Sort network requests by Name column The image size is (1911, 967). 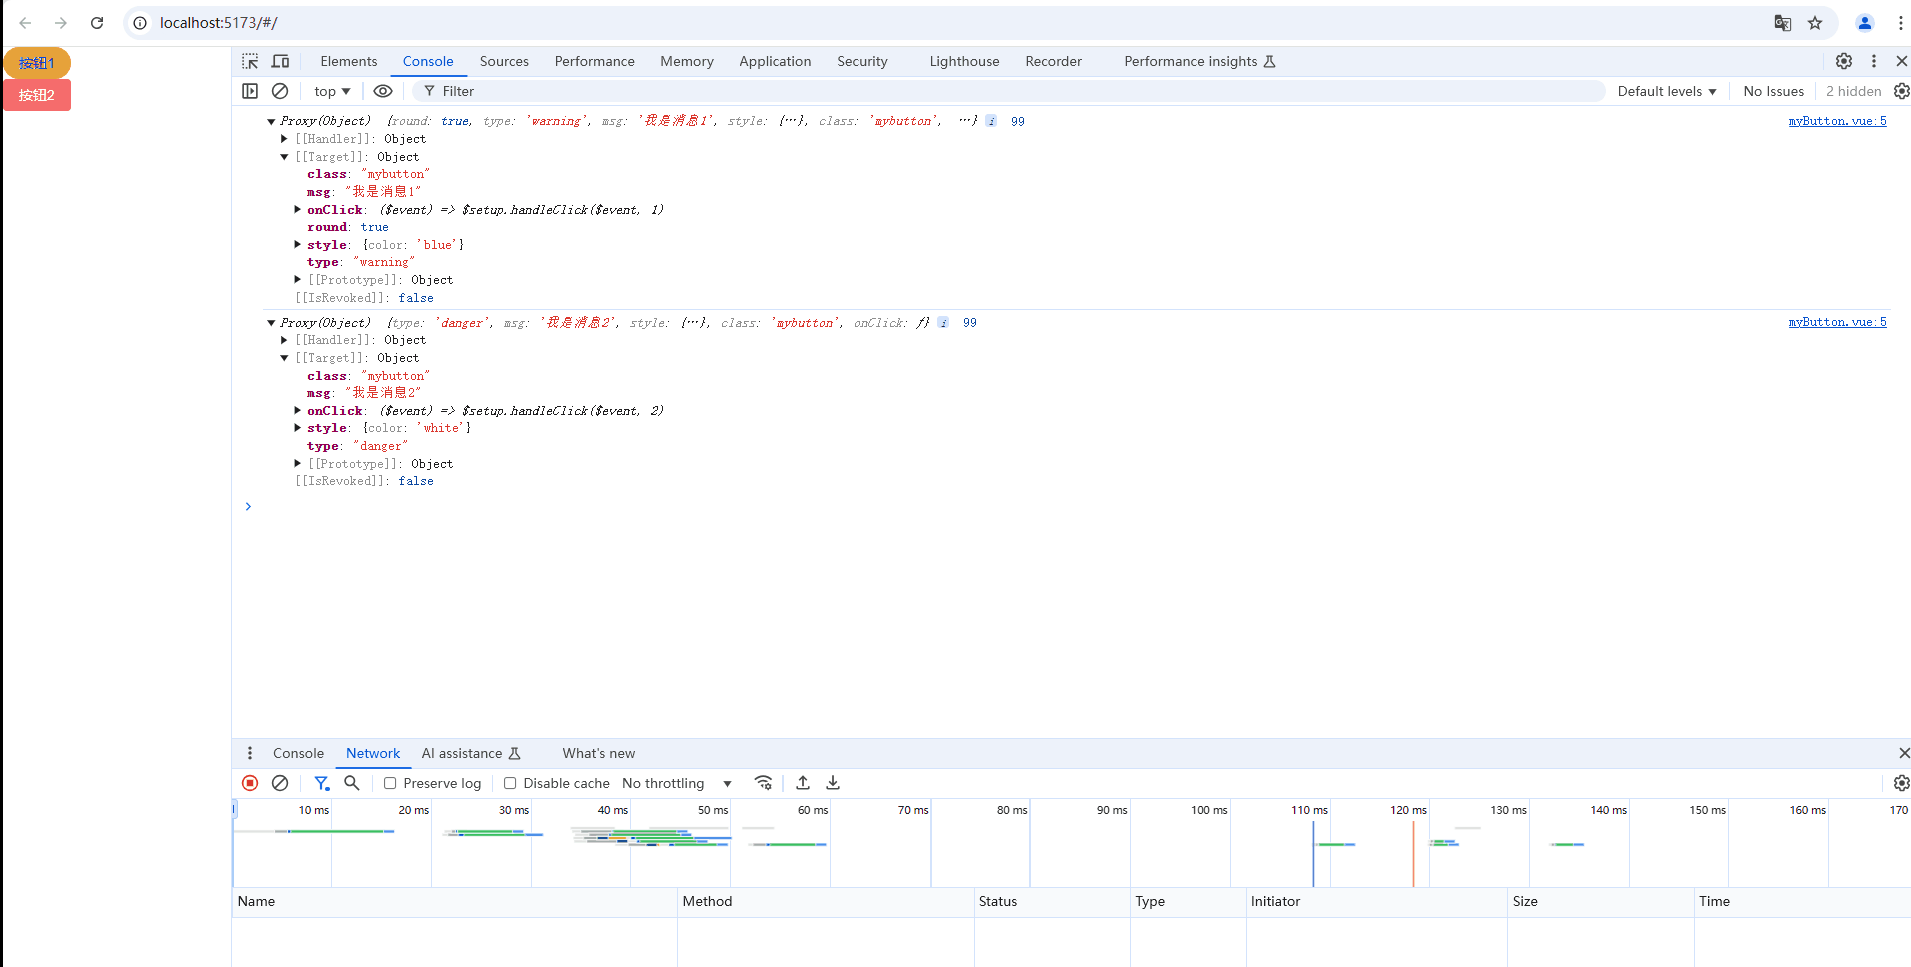(455, 901)
